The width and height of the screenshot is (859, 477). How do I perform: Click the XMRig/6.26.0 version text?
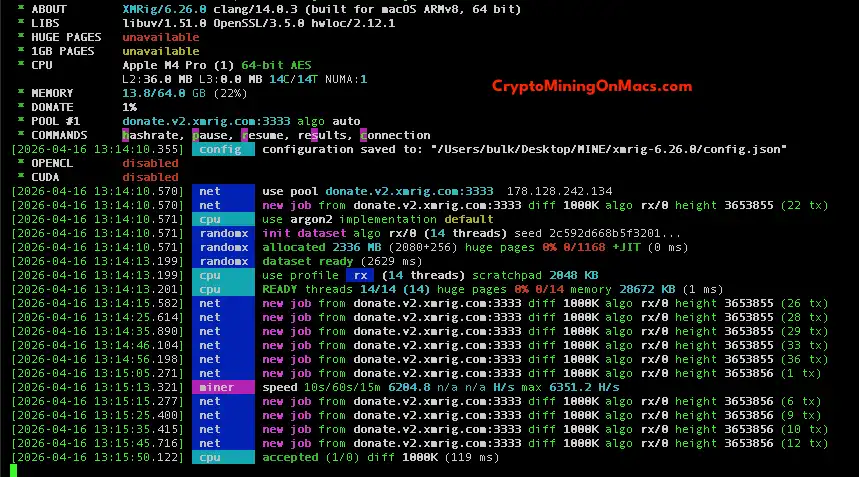pos(164,9)
